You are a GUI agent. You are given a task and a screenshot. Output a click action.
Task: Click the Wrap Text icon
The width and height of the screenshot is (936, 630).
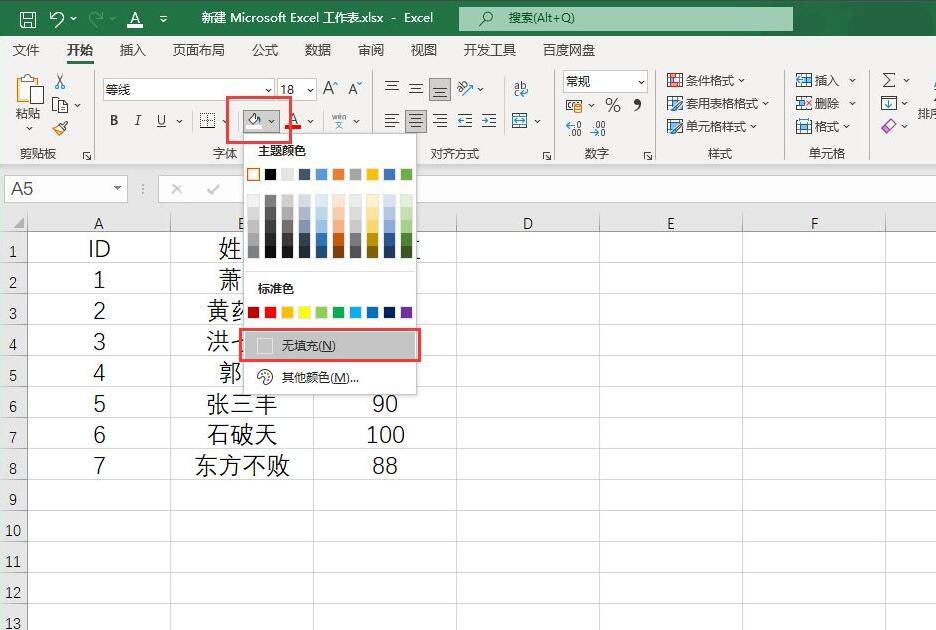tap(521, 89)
